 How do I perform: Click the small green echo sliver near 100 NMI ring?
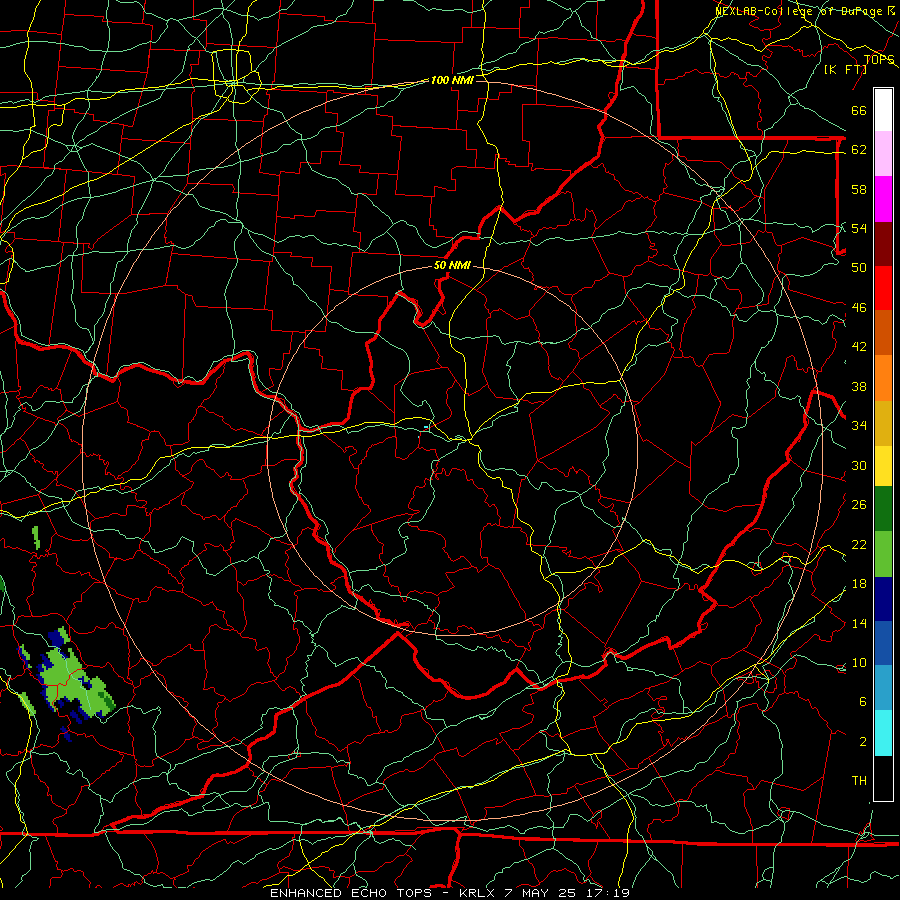[x=36, y=538]
